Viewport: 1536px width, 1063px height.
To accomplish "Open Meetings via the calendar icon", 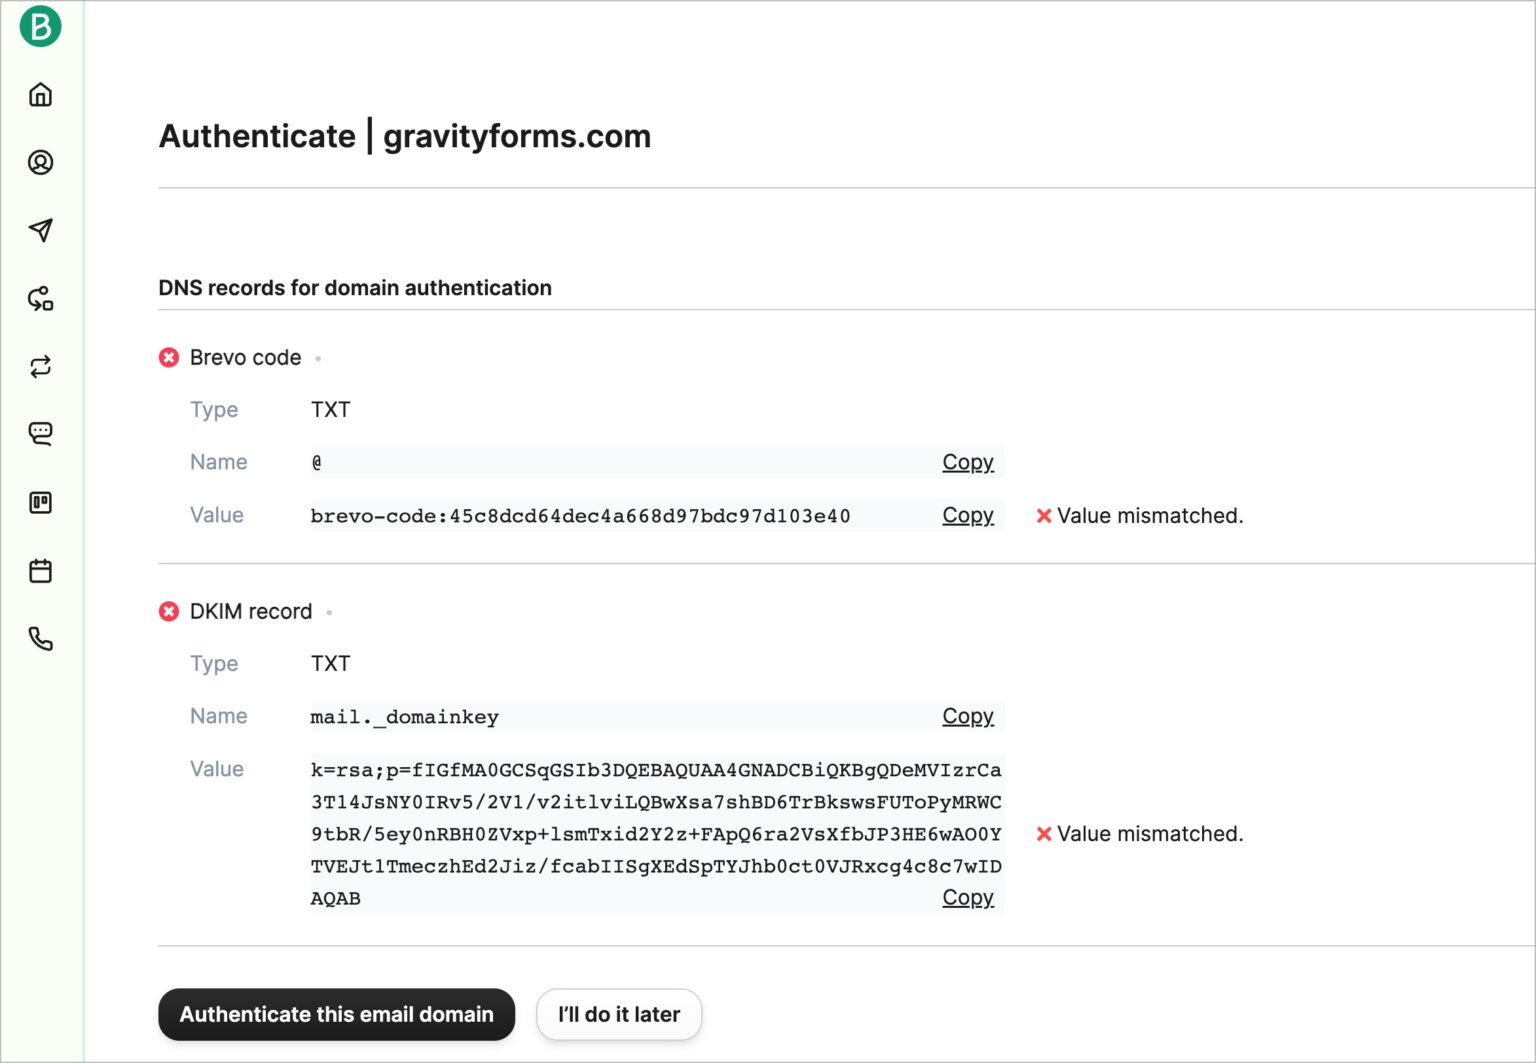I will [40, 570].
